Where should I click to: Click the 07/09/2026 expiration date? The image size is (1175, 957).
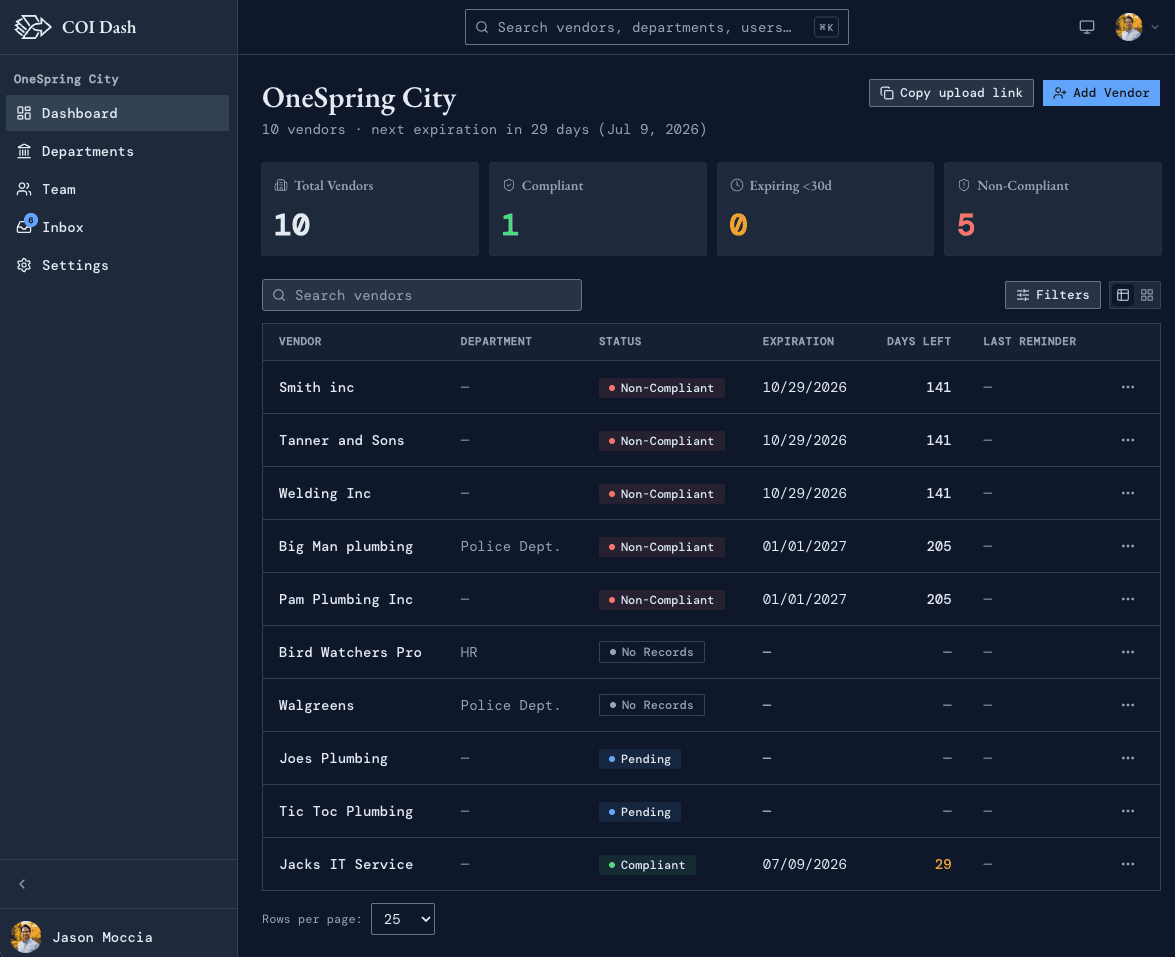(x=804, y=864)
